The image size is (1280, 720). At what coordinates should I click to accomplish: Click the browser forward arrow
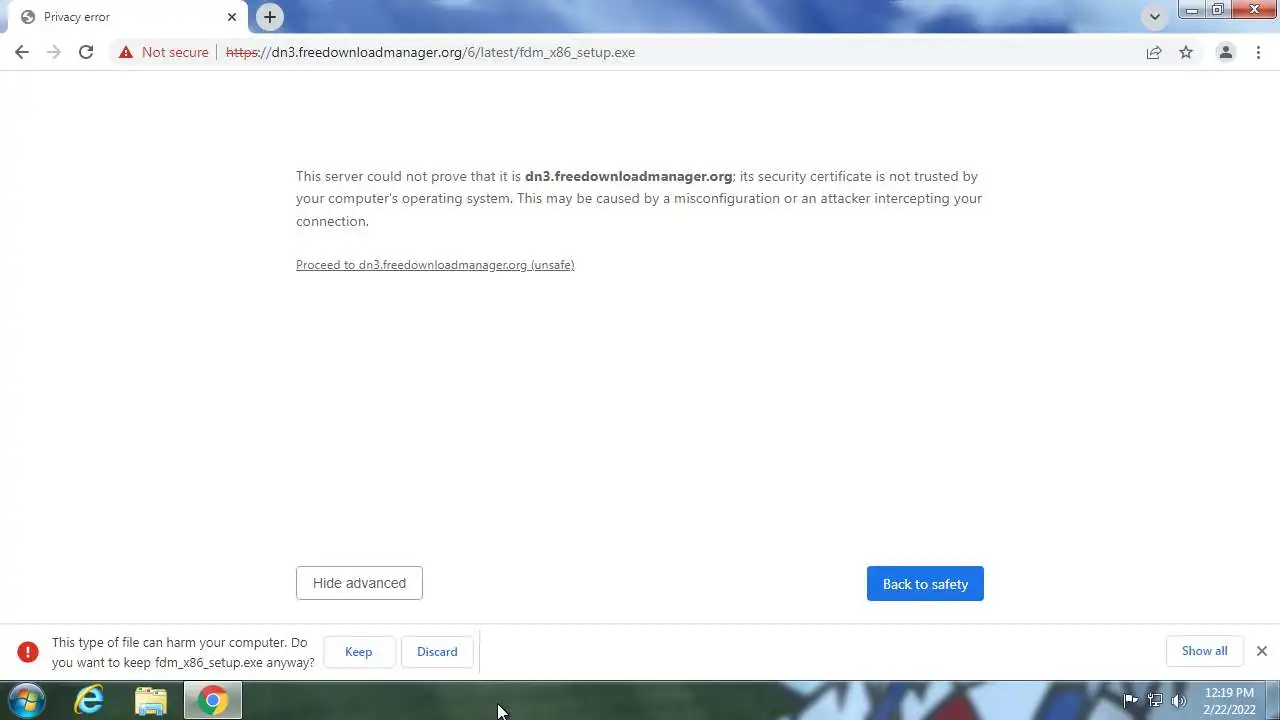point(54,52)
